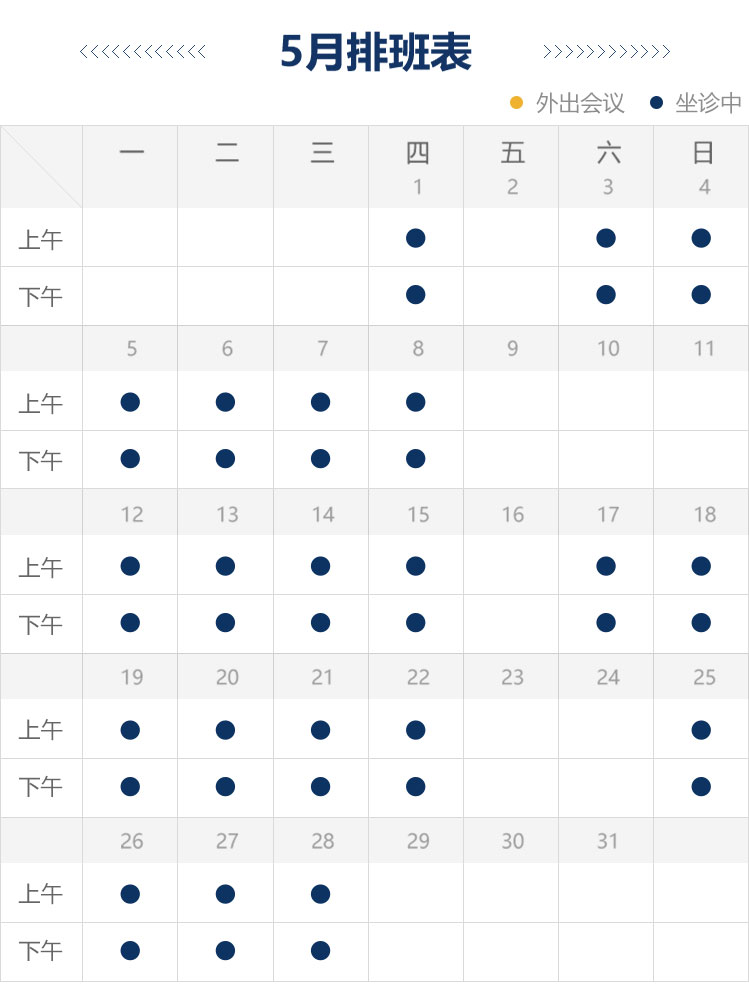Click the May 14 morning clinic dot

(320, 566)
